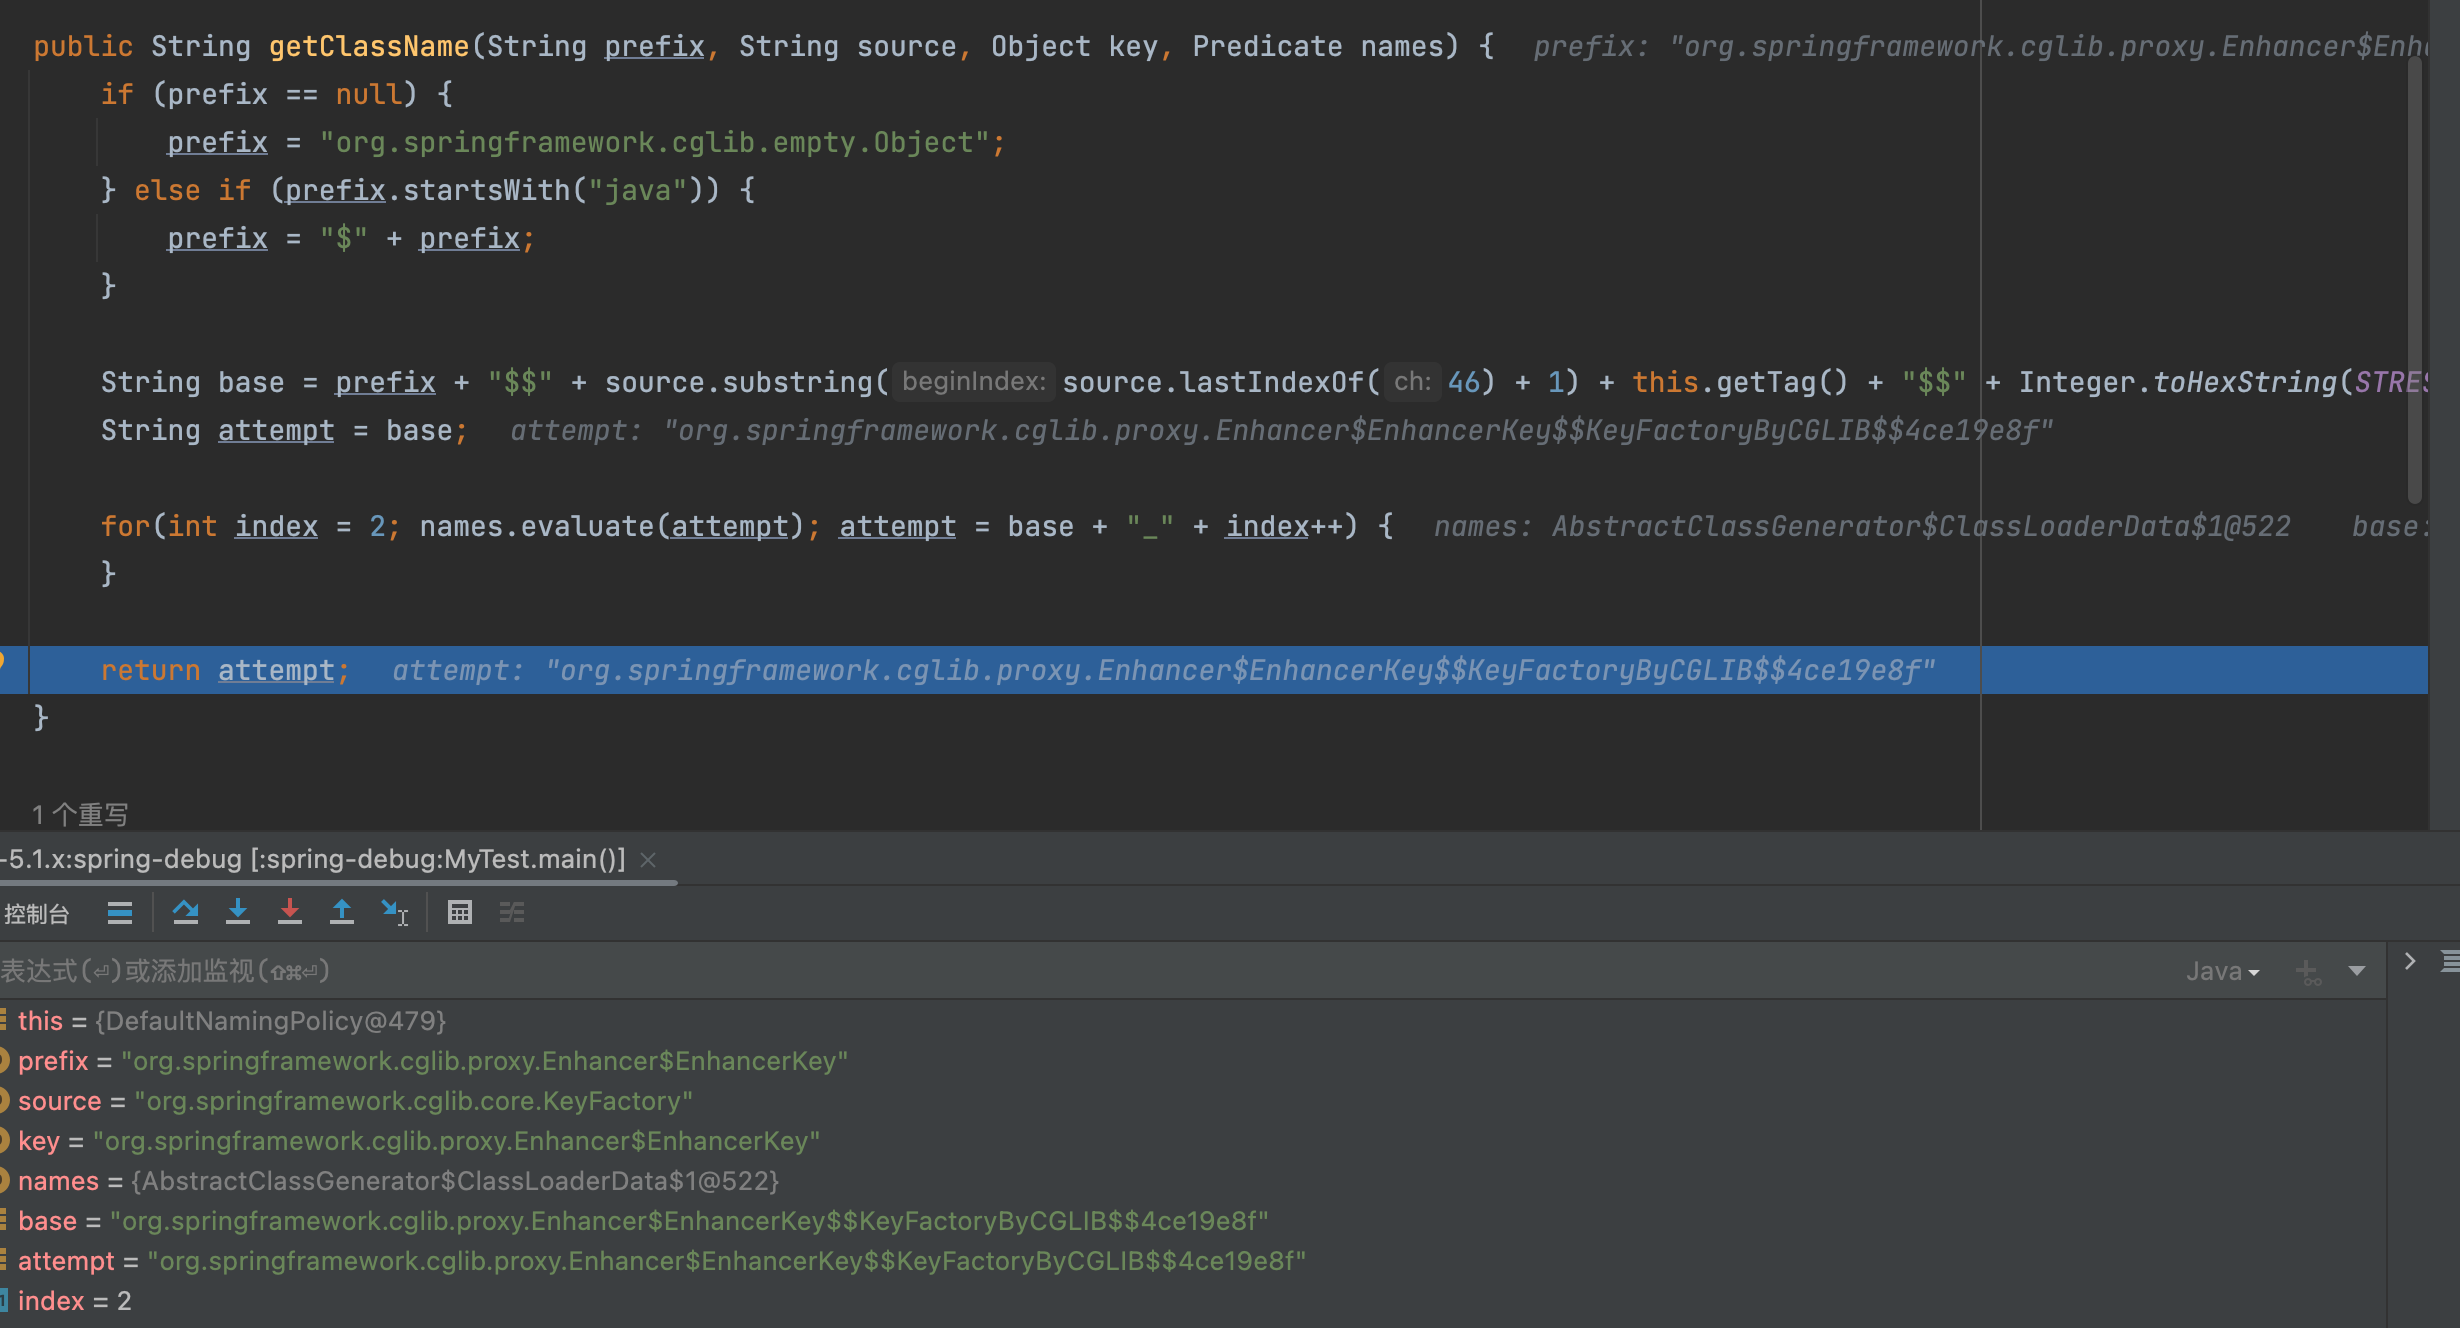2460x1328 pixels.
Task: Click the Show Execution Point icon
Action: click(x=120, y=912)
